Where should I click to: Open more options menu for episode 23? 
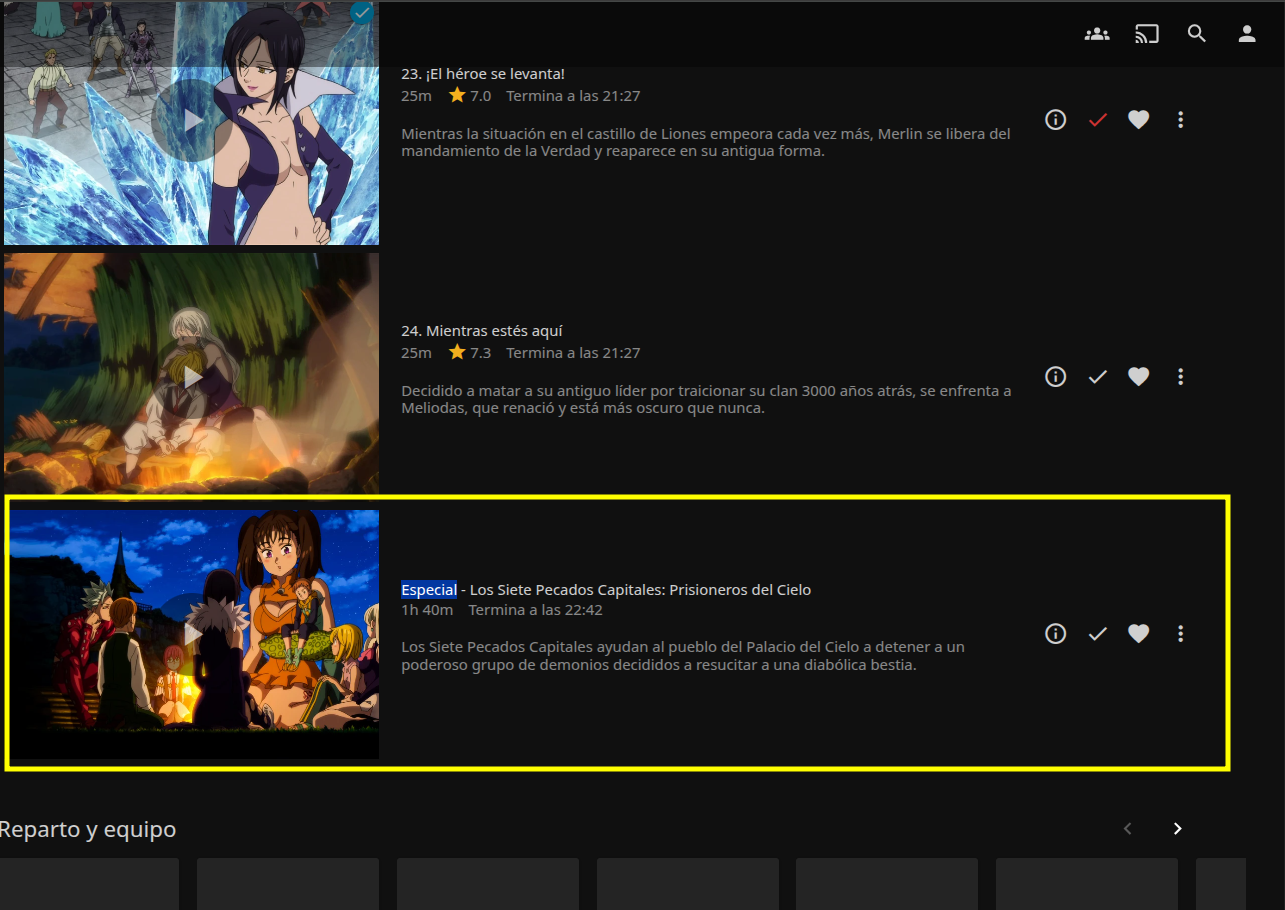[x=1181, y=120]
